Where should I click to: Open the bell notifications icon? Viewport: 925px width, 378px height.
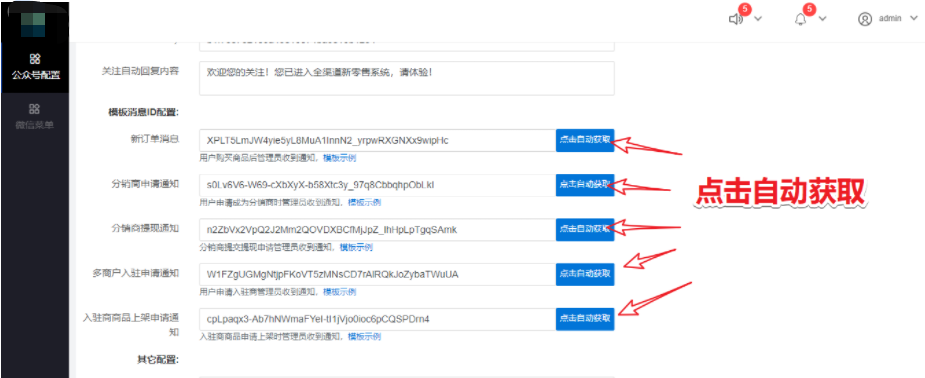tap(801, 19)
